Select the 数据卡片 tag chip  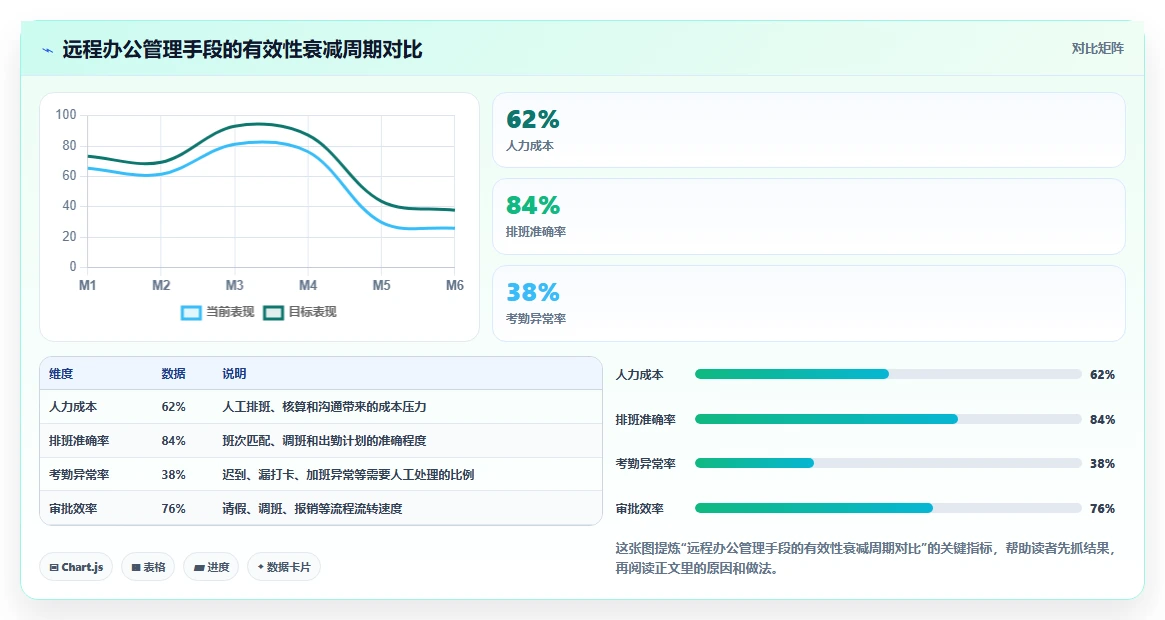coord(284,567)
